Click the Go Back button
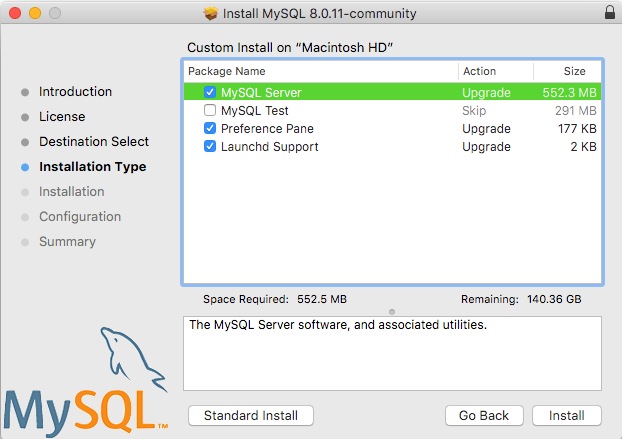The height and width of the screenshot is (439, 622). [x=484, y=415]
